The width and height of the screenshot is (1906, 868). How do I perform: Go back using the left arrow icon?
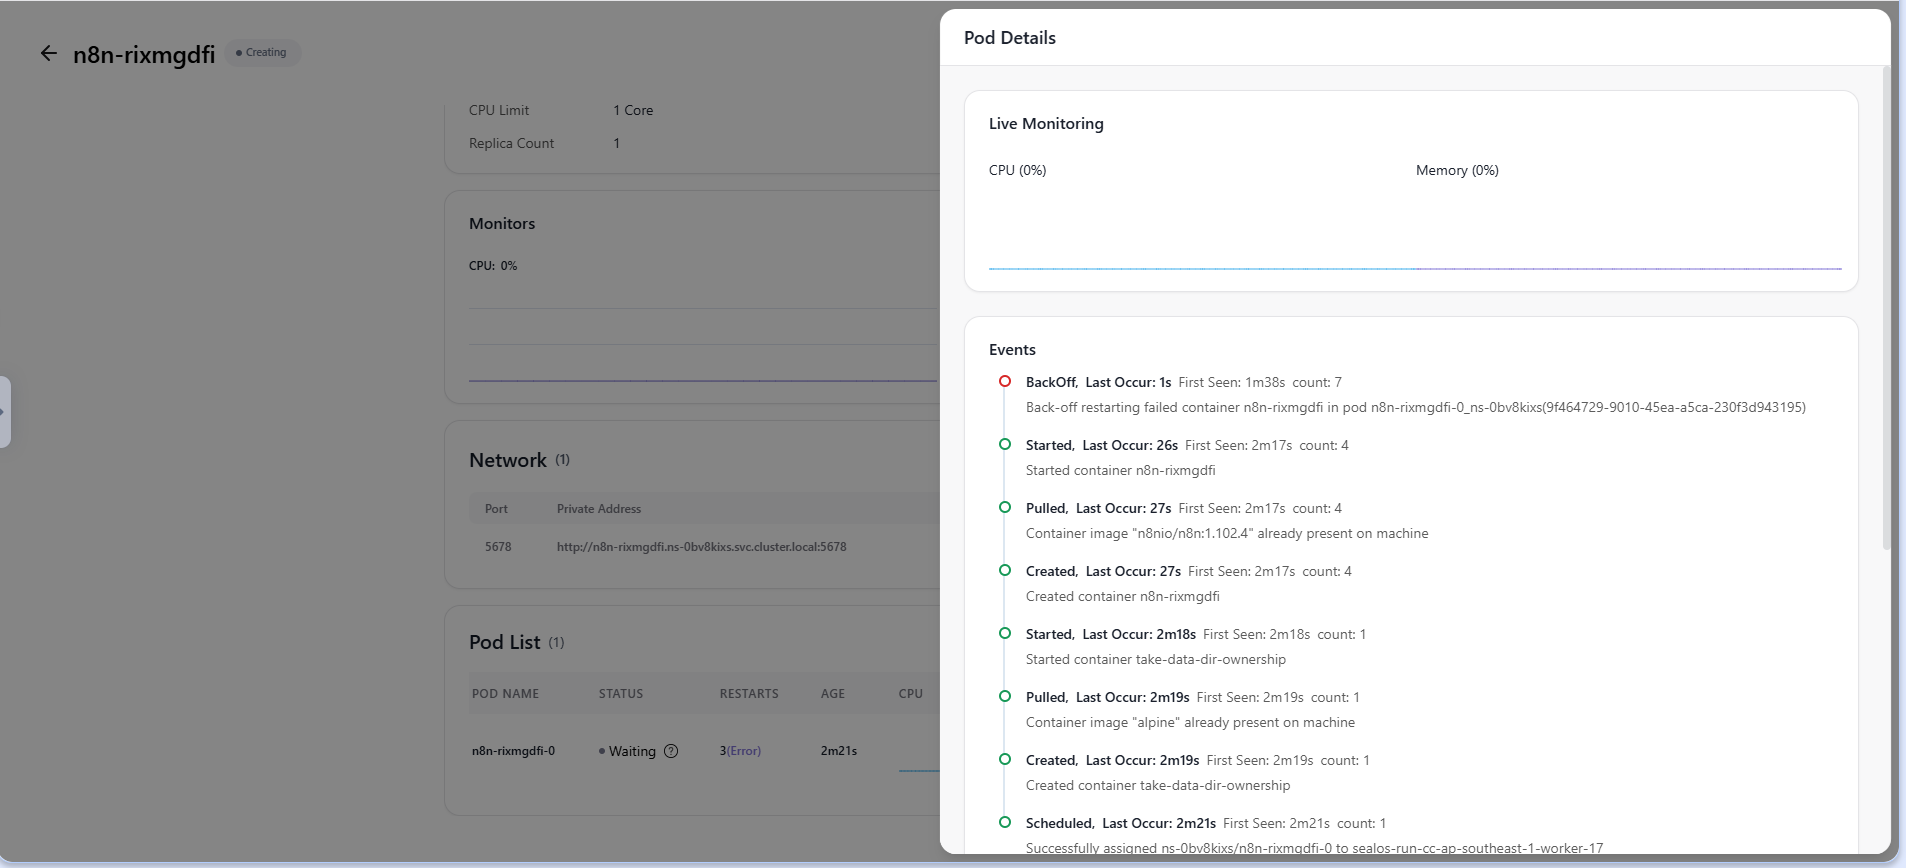click(x=48, y=53)
